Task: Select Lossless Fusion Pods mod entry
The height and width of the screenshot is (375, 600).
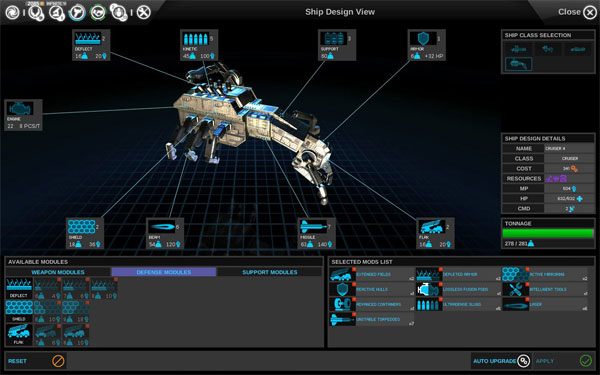Action: pyautogui.click(x=458, y=289)
